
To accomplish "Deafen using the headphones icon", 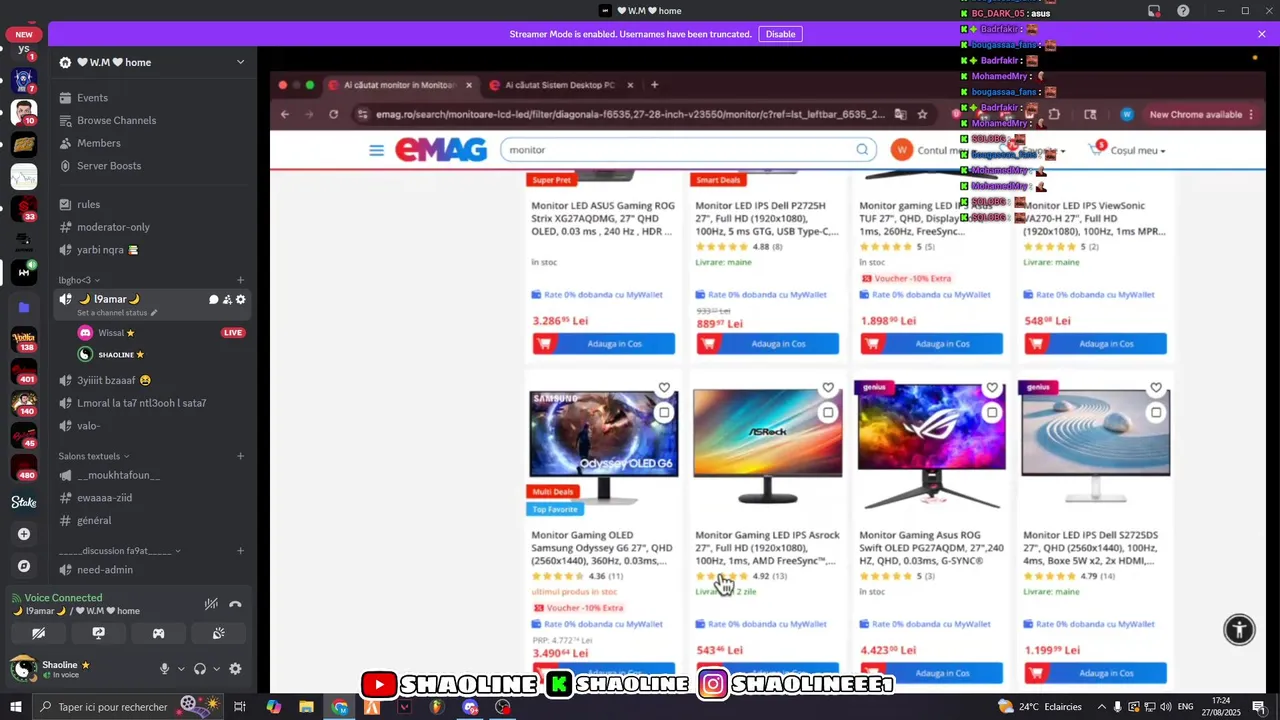I will [x=200, y=669].
